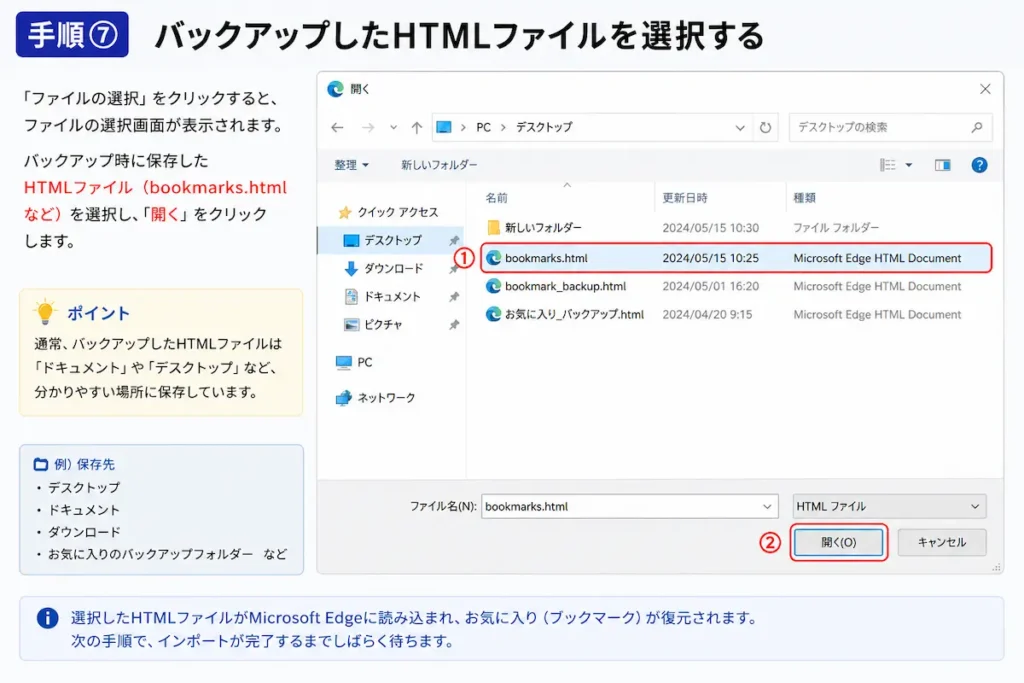The image size is (1024, 683).
Task: Click the folder icon of 新しいフォルダー row
Action: [x=494, y=228]
